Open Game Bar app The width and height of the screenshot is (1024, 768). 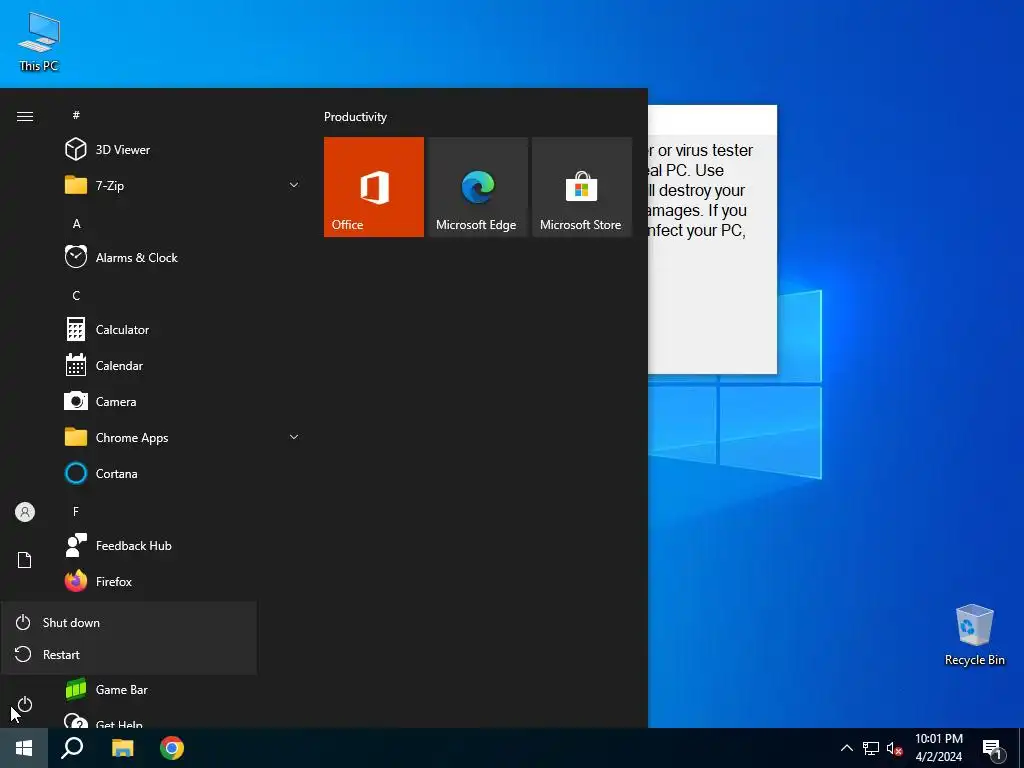point(182,690)
